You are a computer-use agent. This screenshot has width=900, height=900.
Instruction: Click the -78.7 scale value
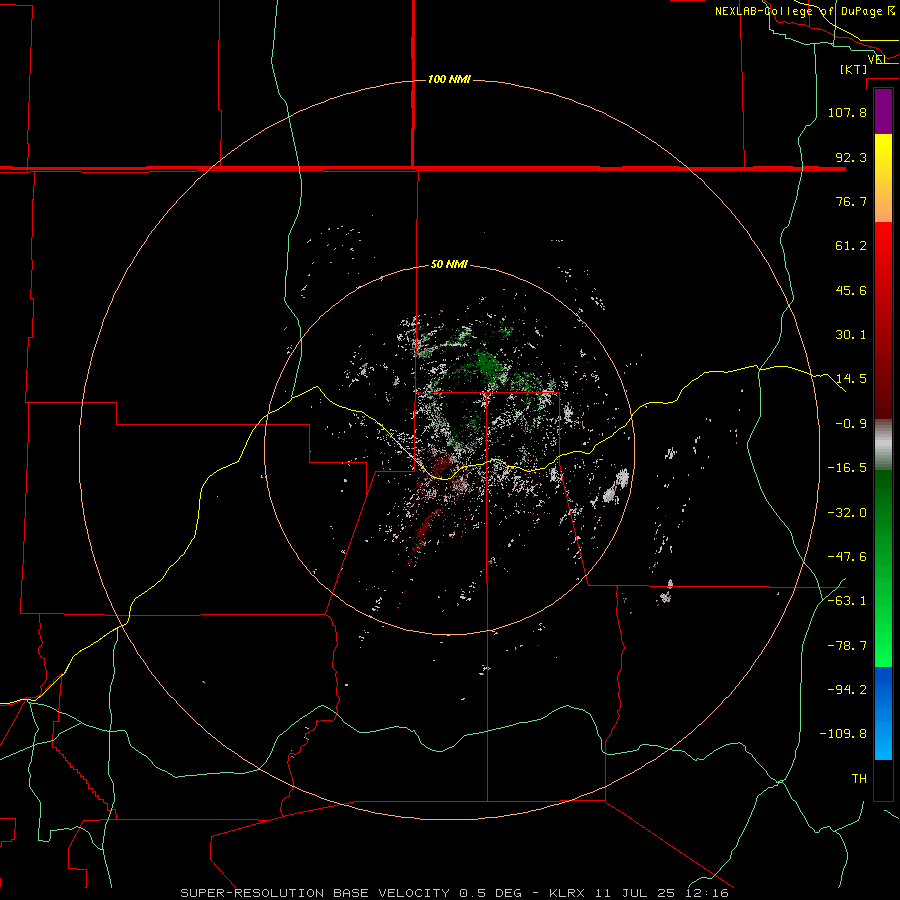[847, 646]
